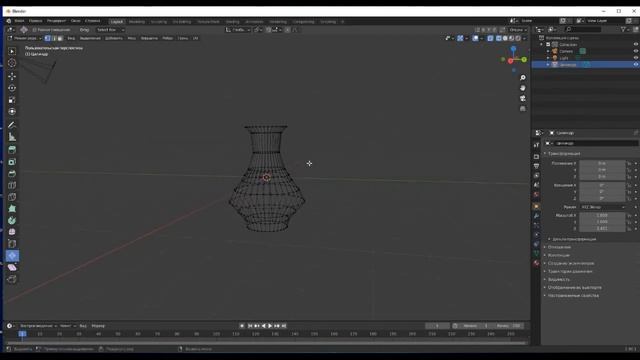Select the Smooth vertices tool
Viewport: 640px width, 360px height.
click(12, 232)
